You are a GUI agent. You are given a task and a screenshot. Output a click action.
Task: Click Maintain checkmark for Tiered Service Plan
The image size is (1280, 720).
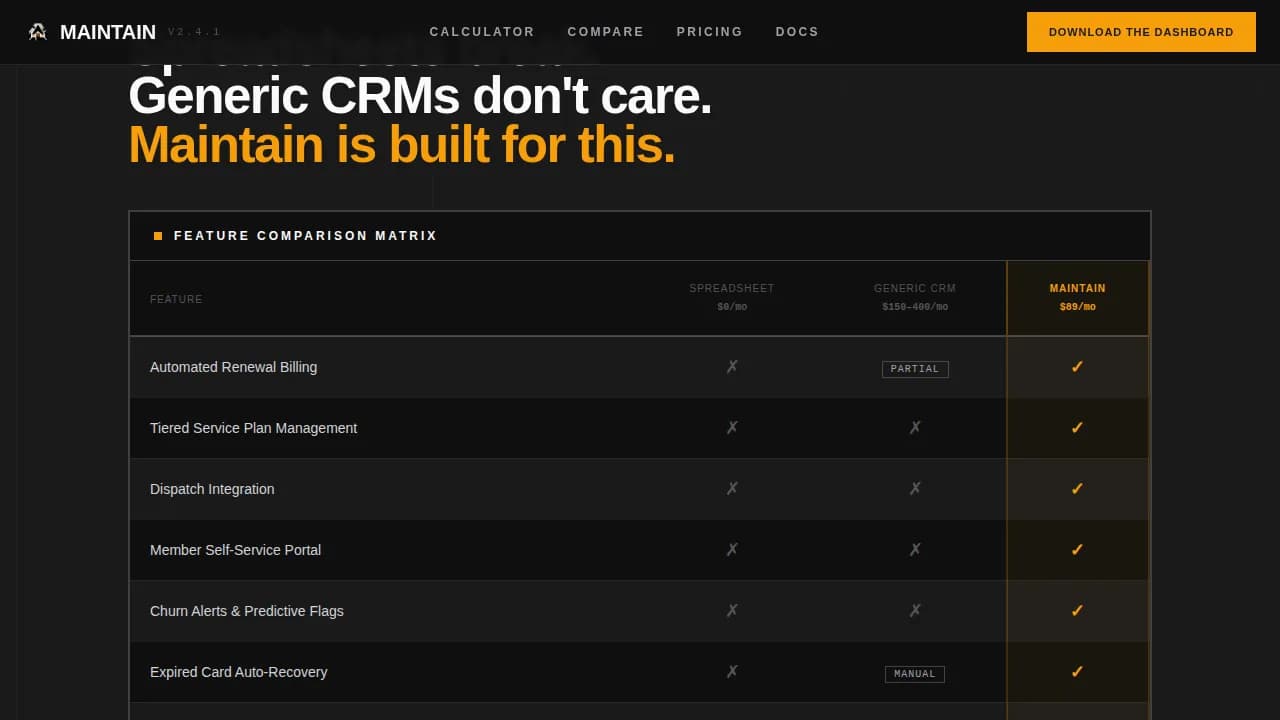pyautogui.click(x=1077, y=428)
